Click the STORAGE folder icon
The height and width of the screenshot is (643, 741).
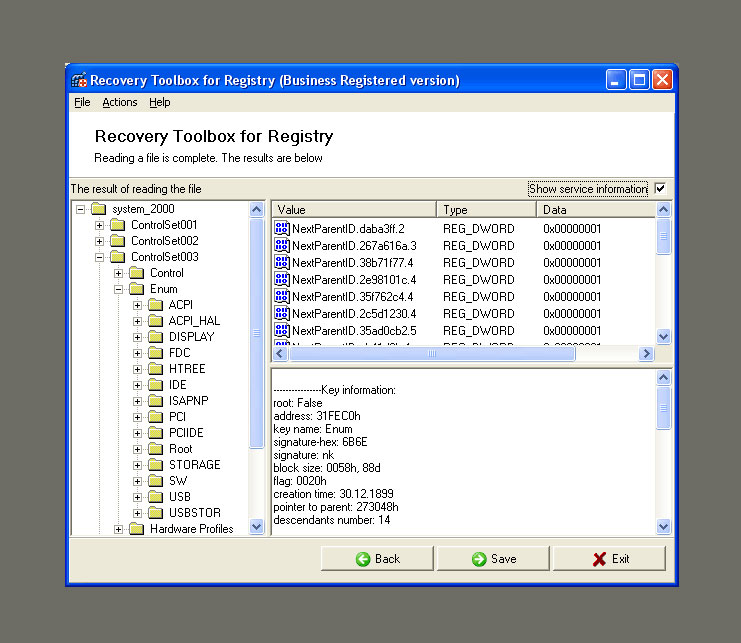tap(155, 465)
